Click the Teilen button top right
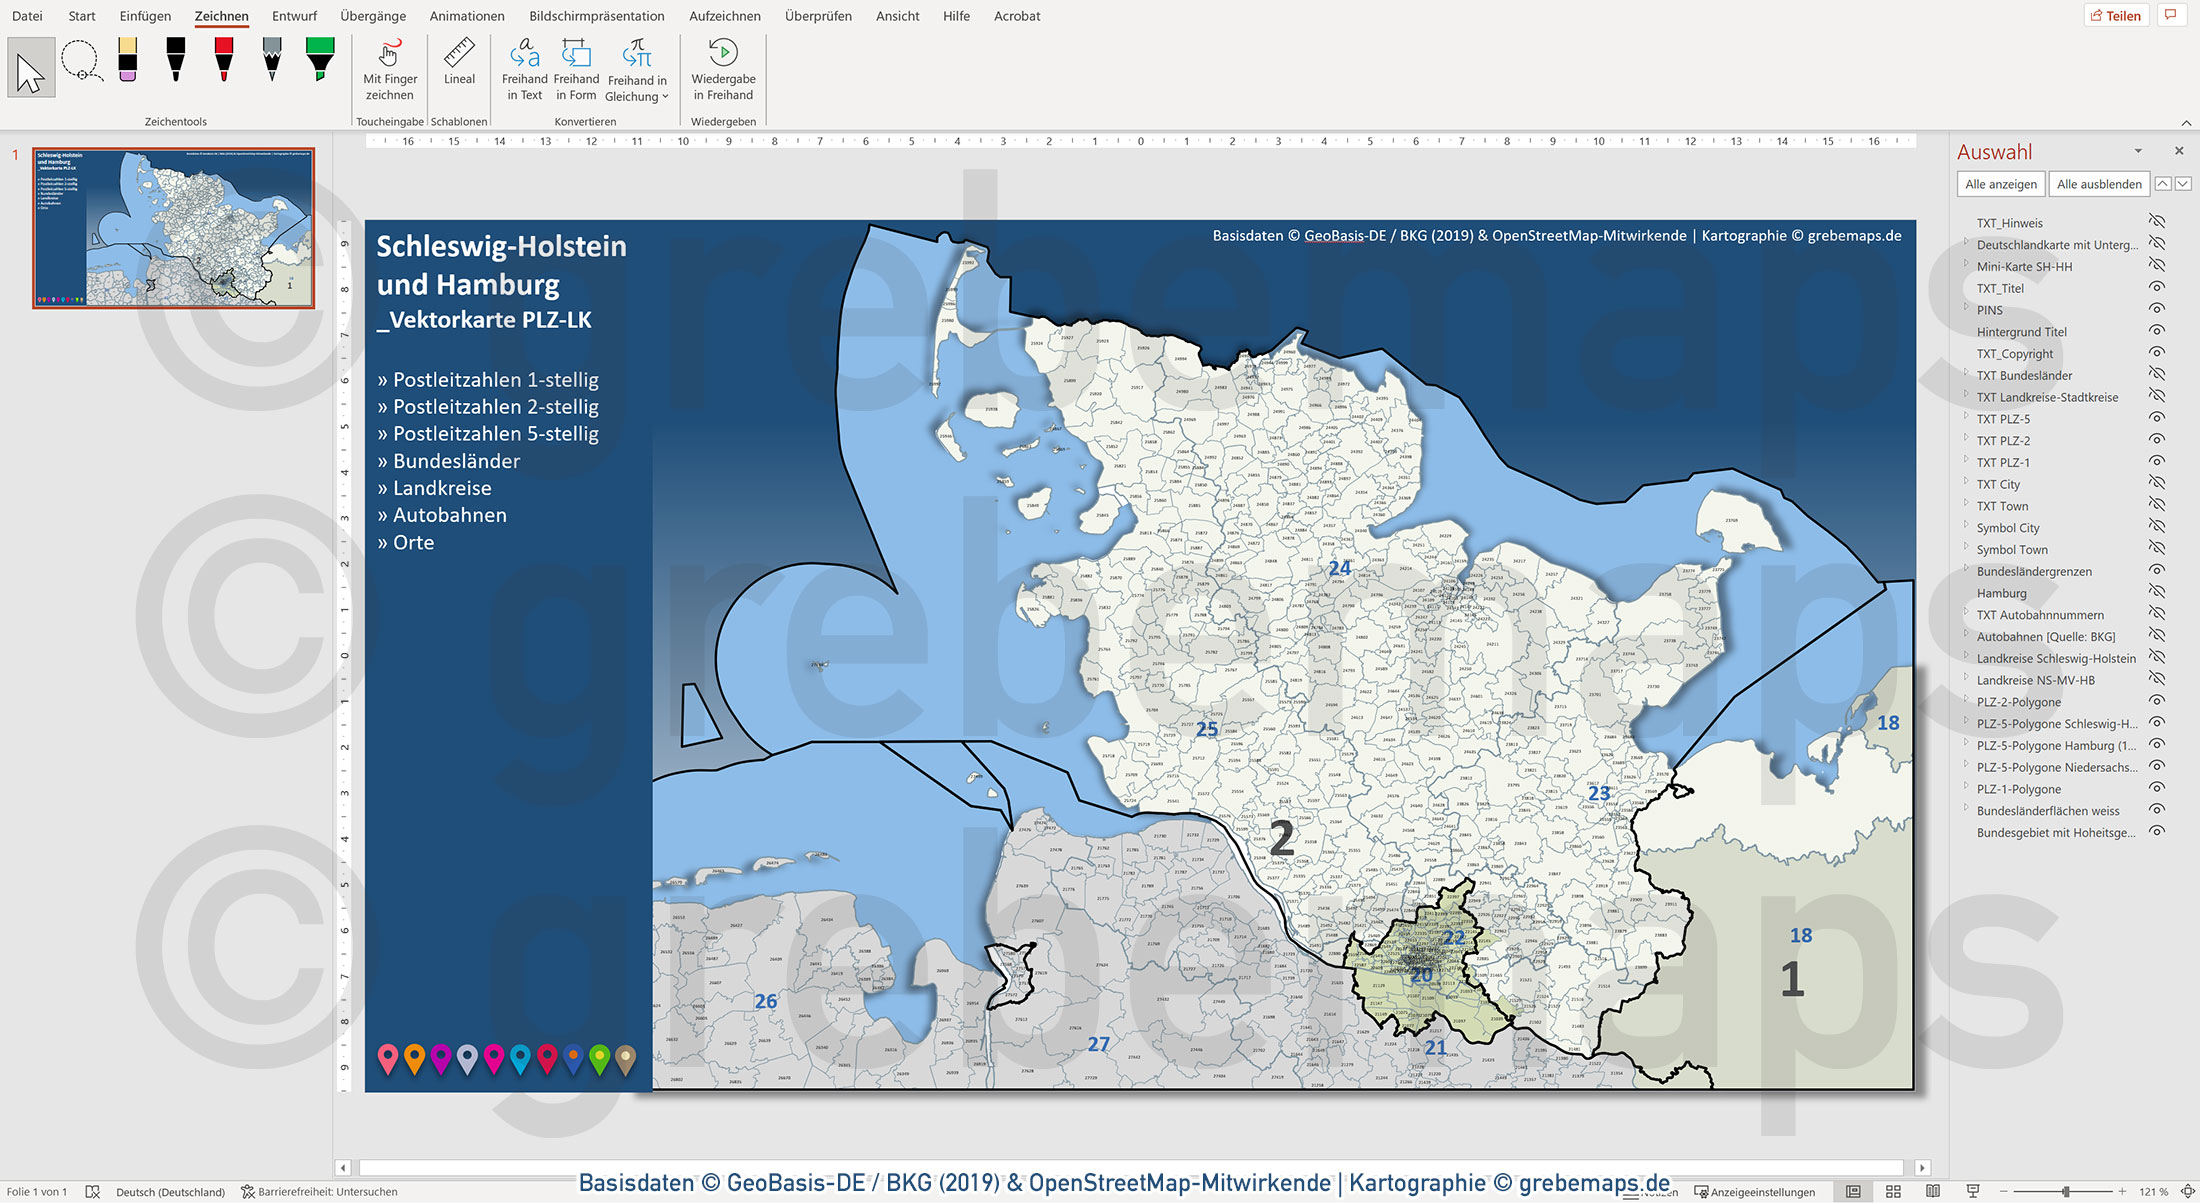Image resolution: width=2200 pixels, height=1203 pixels. pyautogui.click(x=2116, y=15)
